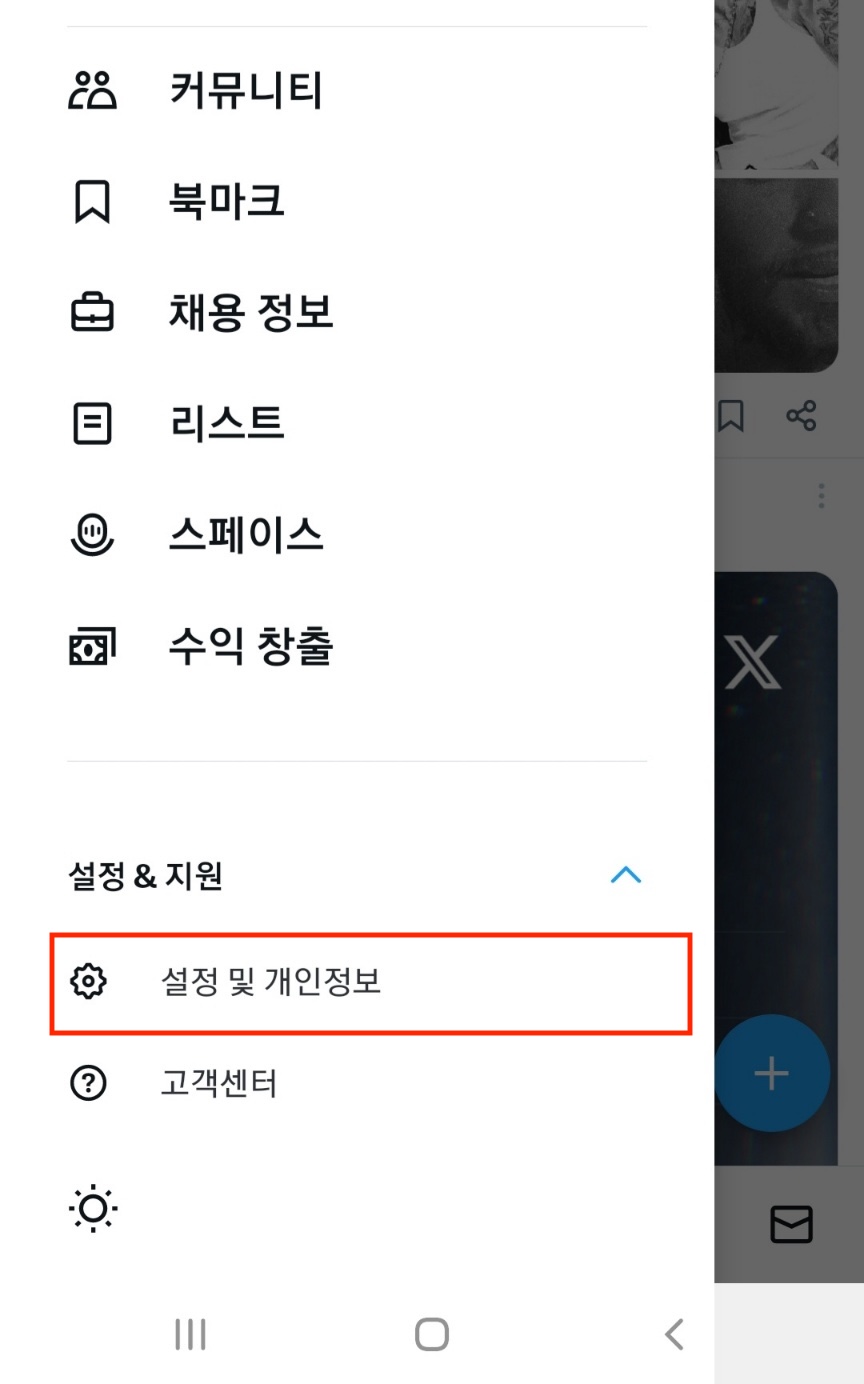The height and width of the screenshot is (1384, 864).
Task: Open the 커뮤니티 (Communities) icon
Action: click(92, 90)
